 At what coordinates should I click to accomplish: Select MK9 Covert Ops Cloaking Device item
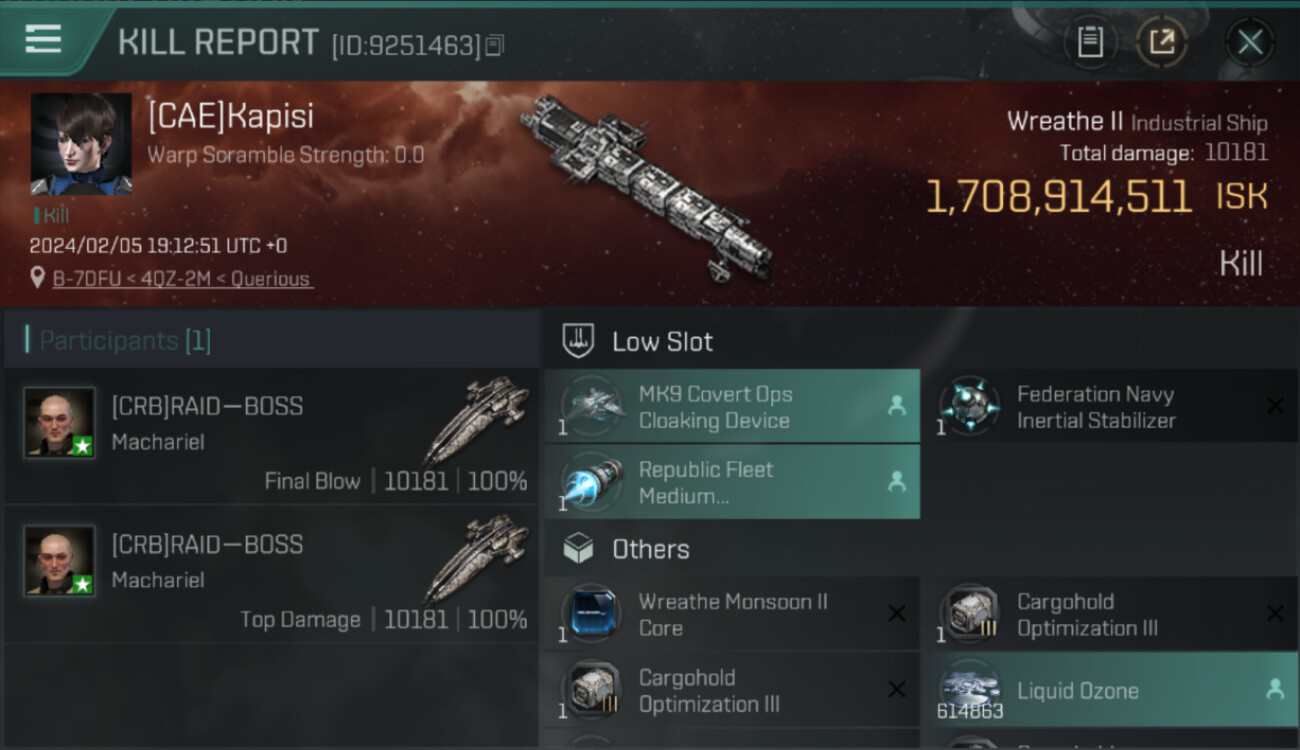(x=732, y=406)
